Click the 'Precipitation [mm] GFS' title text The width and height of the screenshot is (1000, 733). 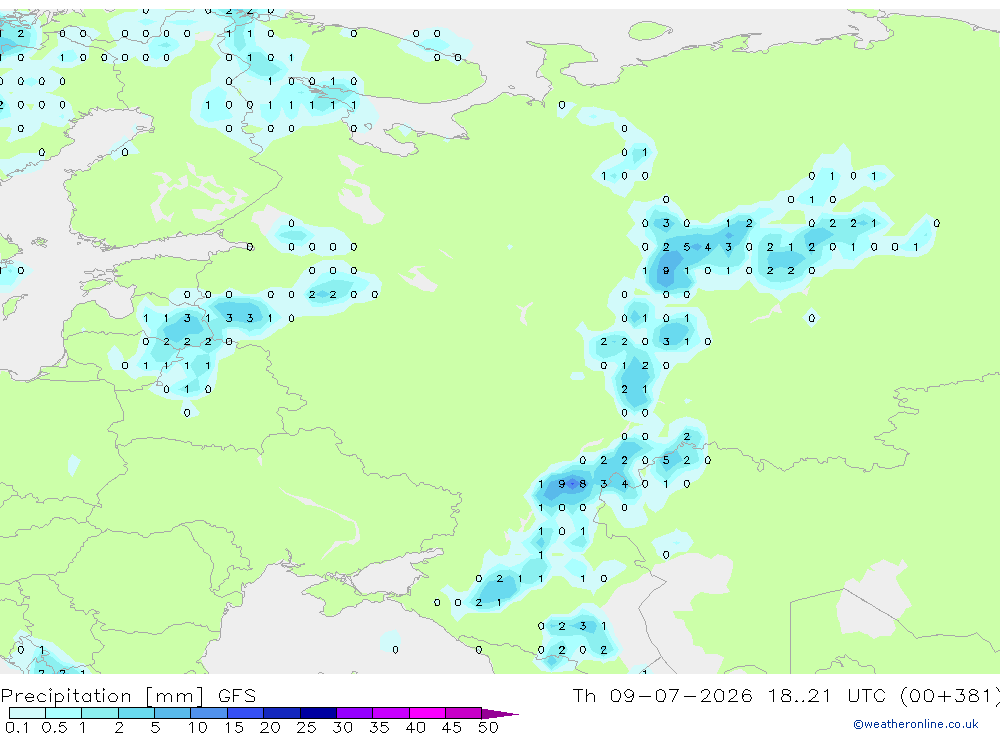tap(128, 695)
